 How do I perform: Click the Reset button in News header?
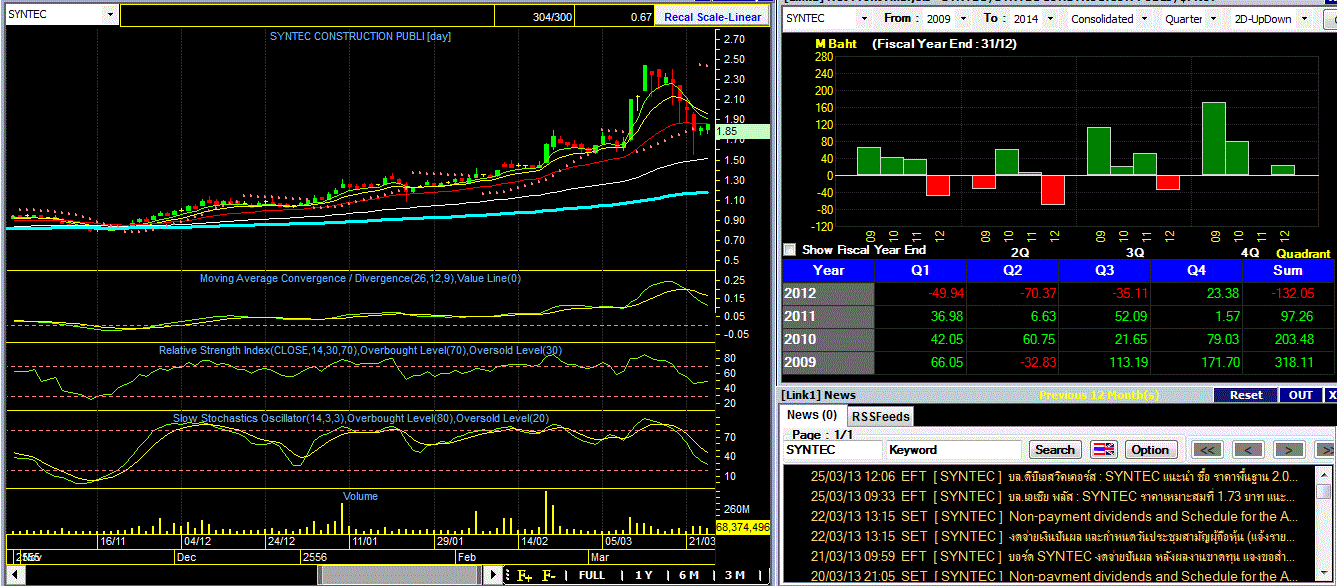point(1246,395)
